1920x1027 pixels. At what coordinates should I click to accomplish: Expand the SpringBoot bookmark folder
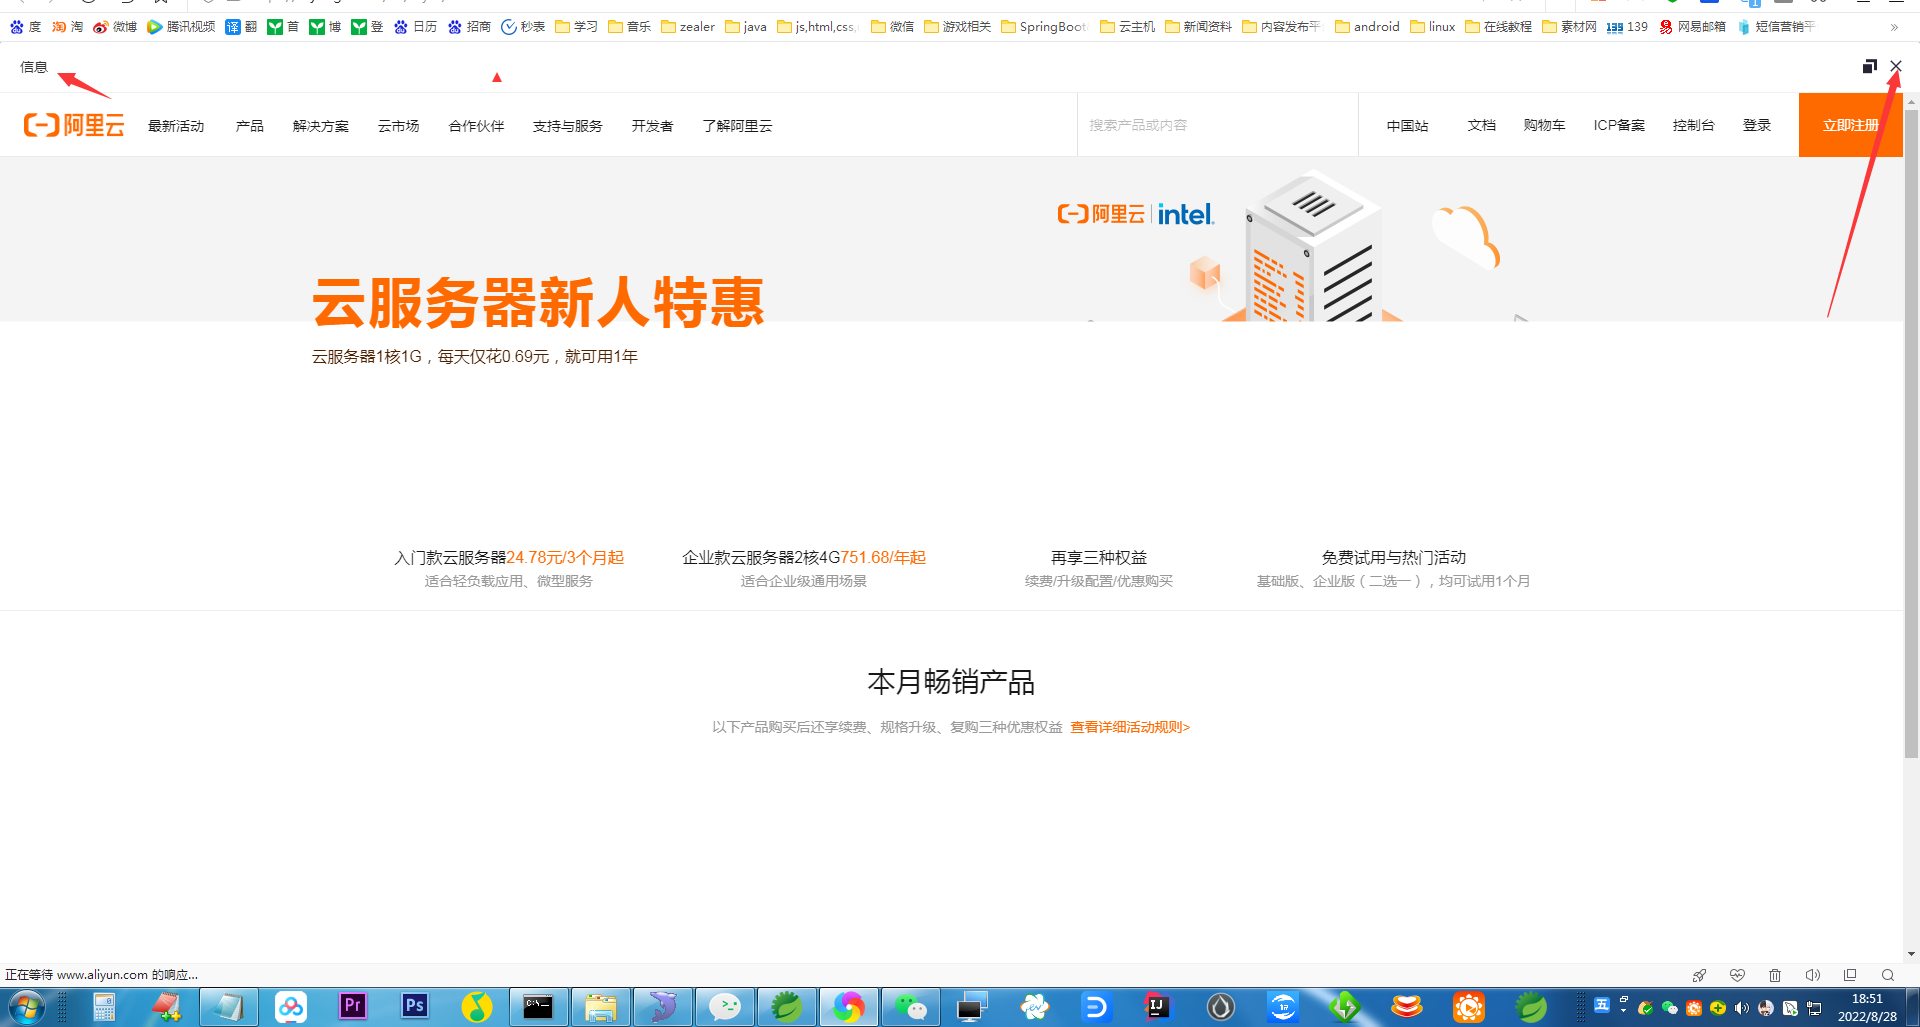click(x=1045, y=27)
